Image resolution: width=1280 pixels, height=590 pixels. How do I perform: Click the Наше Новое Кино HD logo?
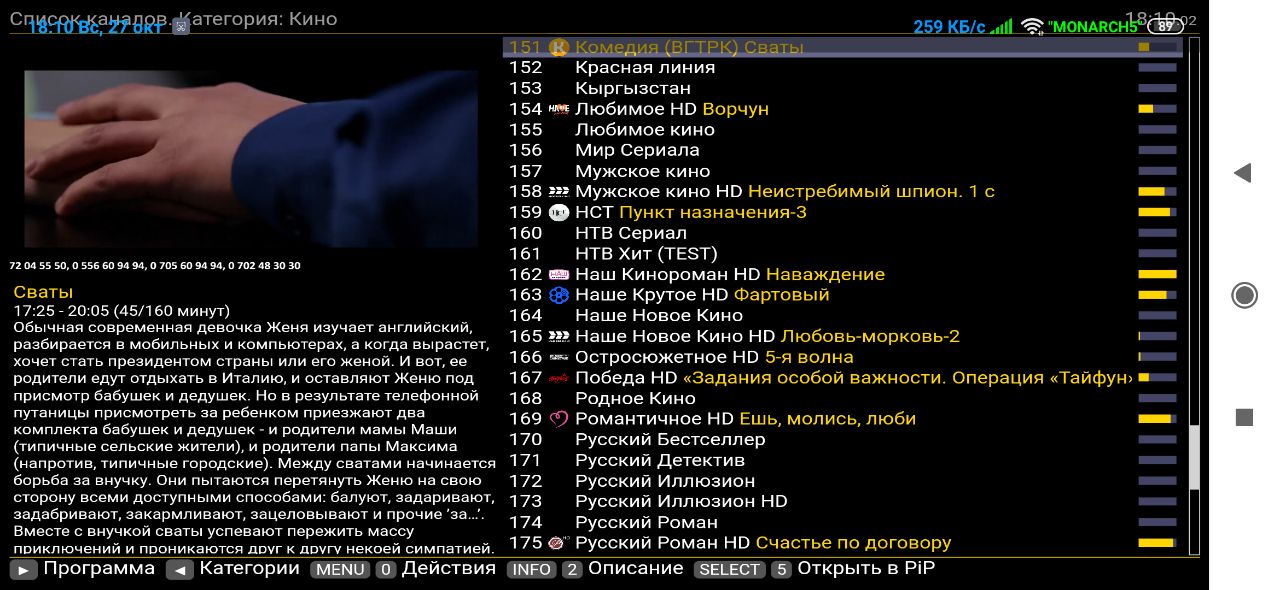point(559,336)
